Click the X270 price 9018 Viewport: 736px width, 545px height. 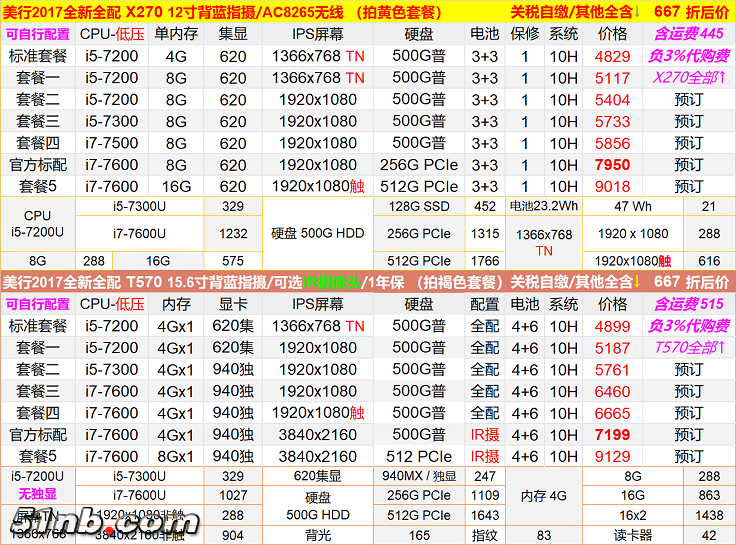point(612,186)
